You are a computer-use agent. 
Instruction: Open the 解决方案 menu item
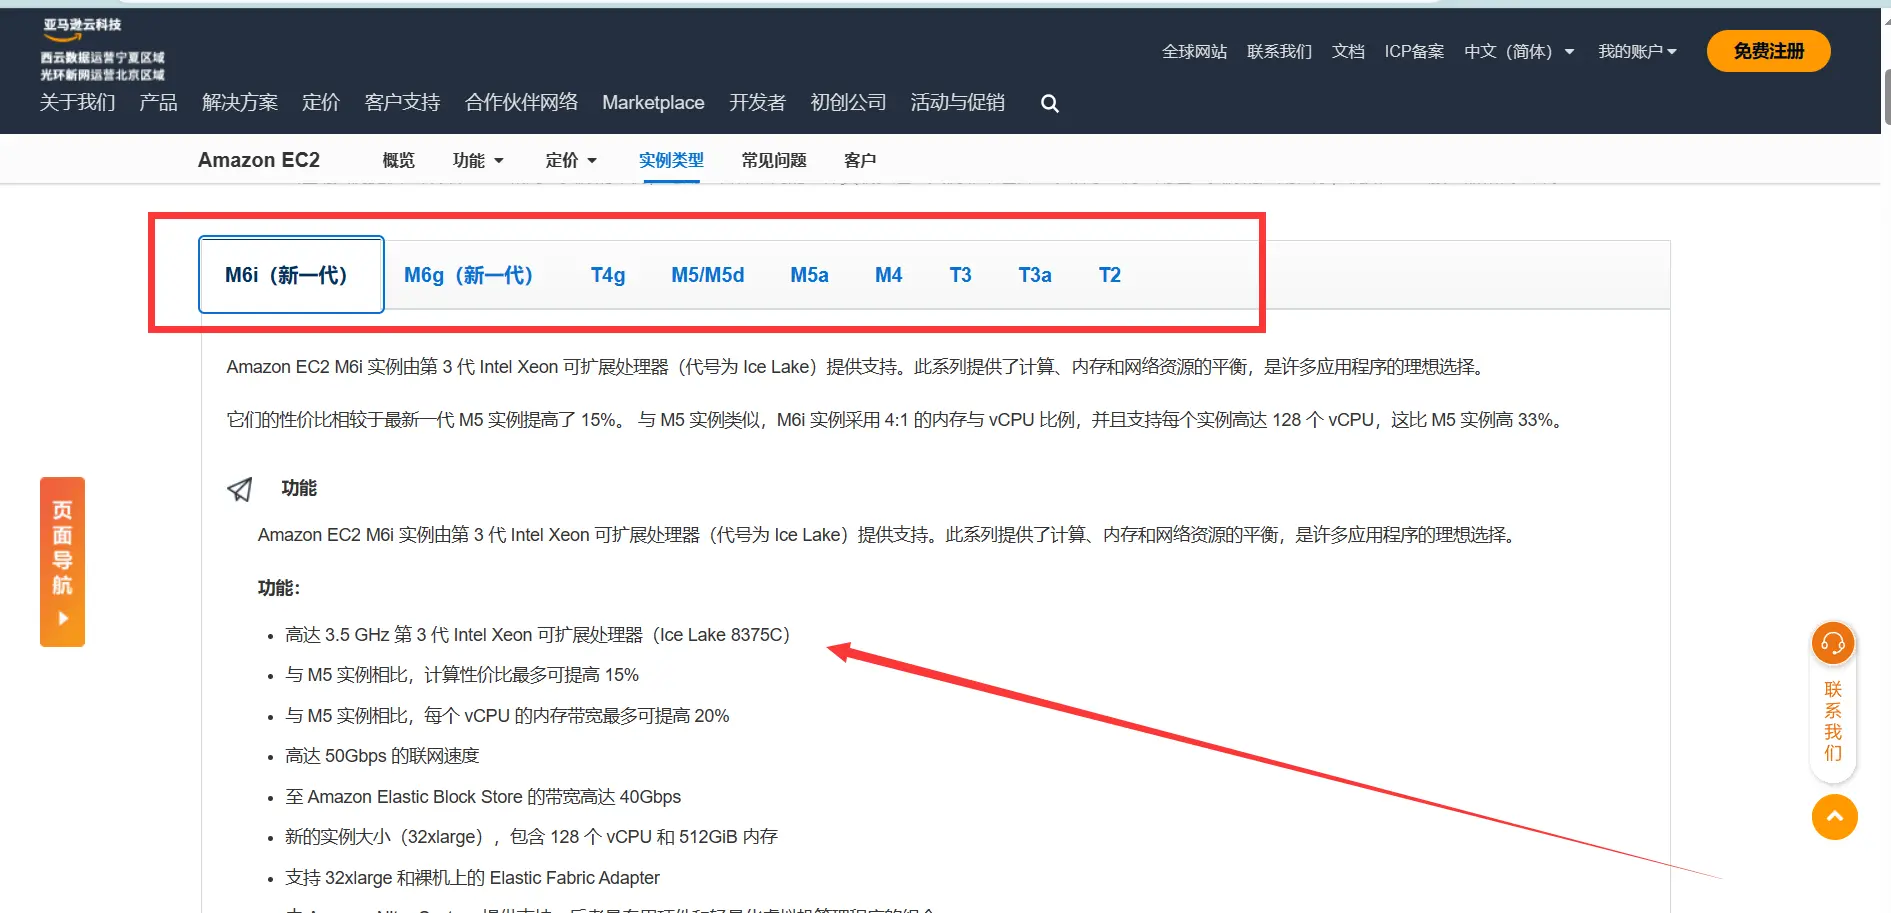click(240, 102)
